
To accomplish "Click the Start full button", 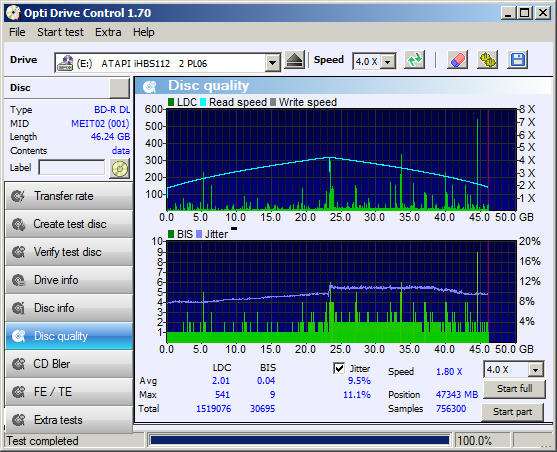I will (514, 389).
